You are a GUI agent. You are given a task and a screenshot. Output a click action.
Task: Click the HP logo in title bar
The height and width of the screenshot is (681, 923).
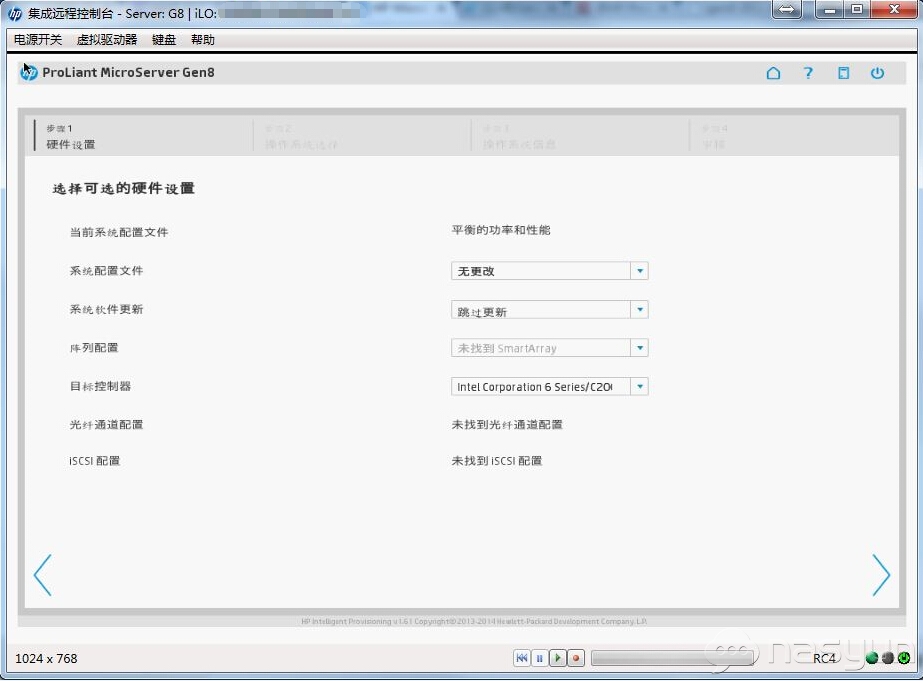click(x=15, y=12)
